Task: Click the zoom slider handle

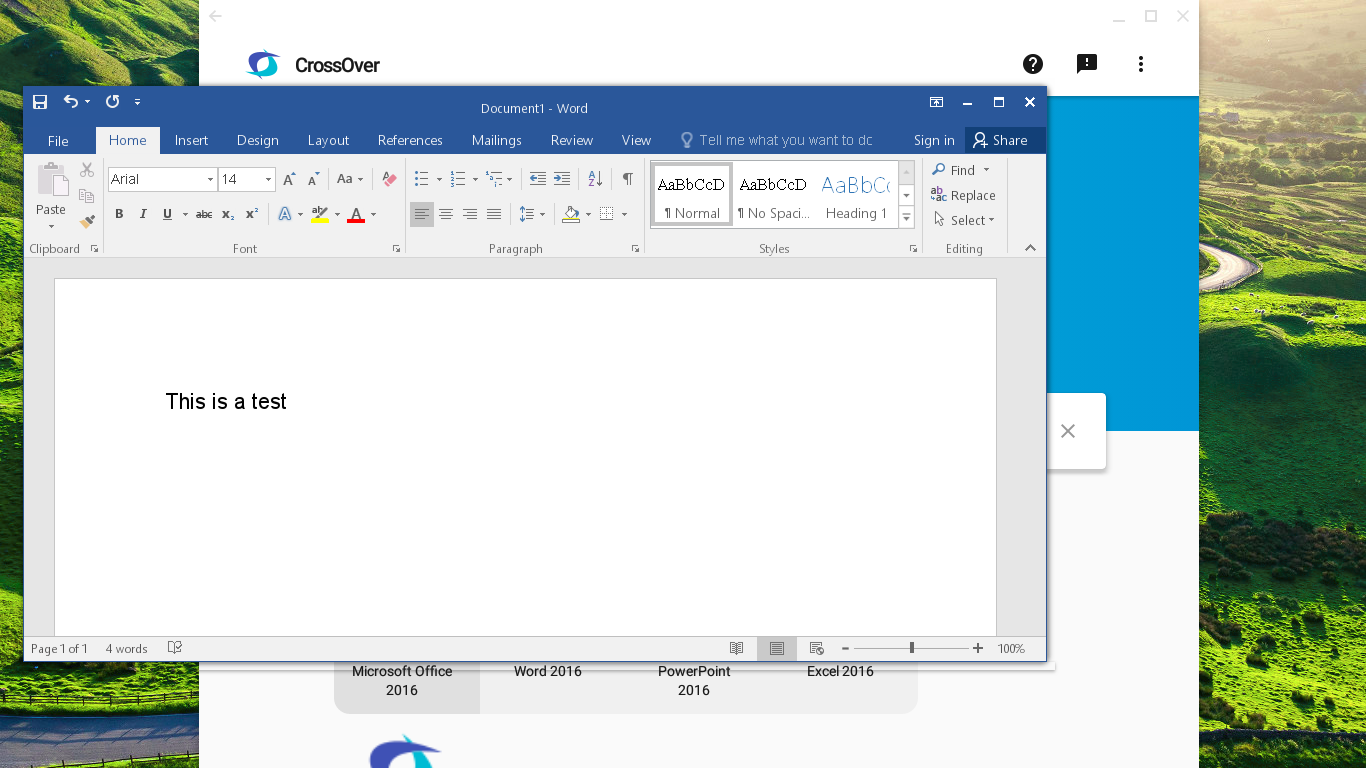Action: click(912, 648)
